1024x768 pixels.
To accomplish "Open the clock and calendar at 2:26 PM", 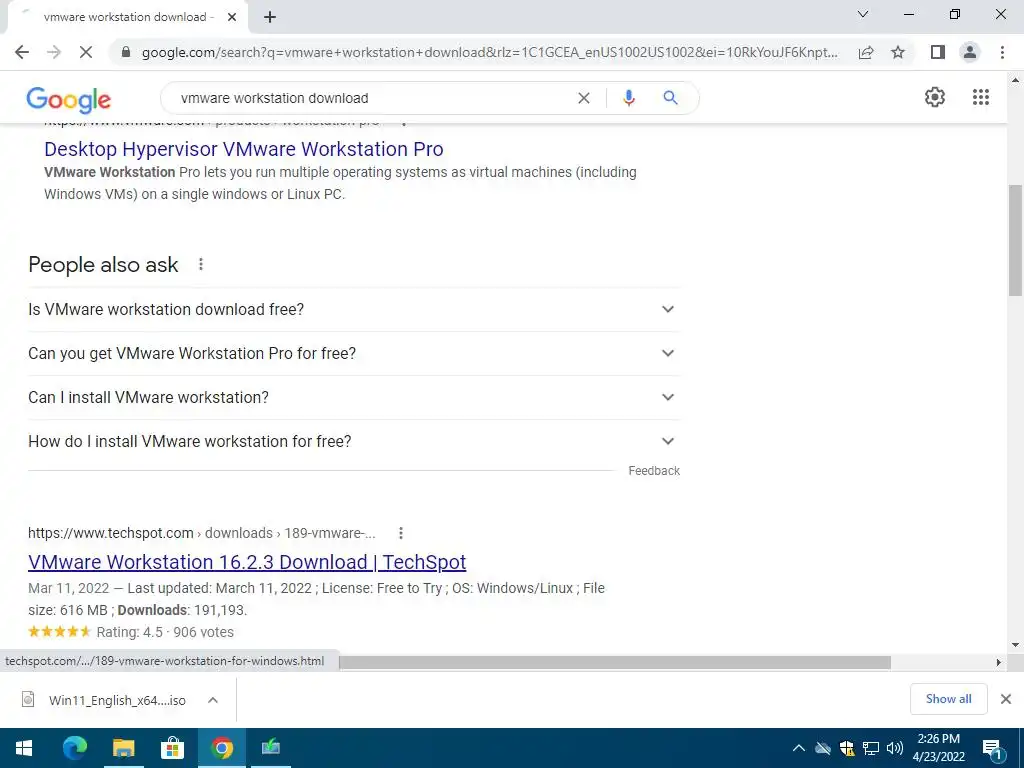I will [x=938, y=748].
